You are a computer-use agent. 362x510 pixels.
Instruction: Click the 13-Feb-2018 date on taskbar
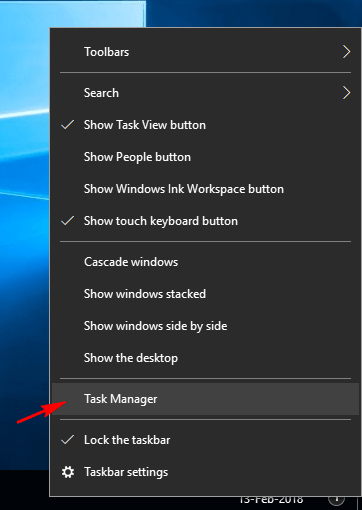pyautogui.click(x=271, y=500)
